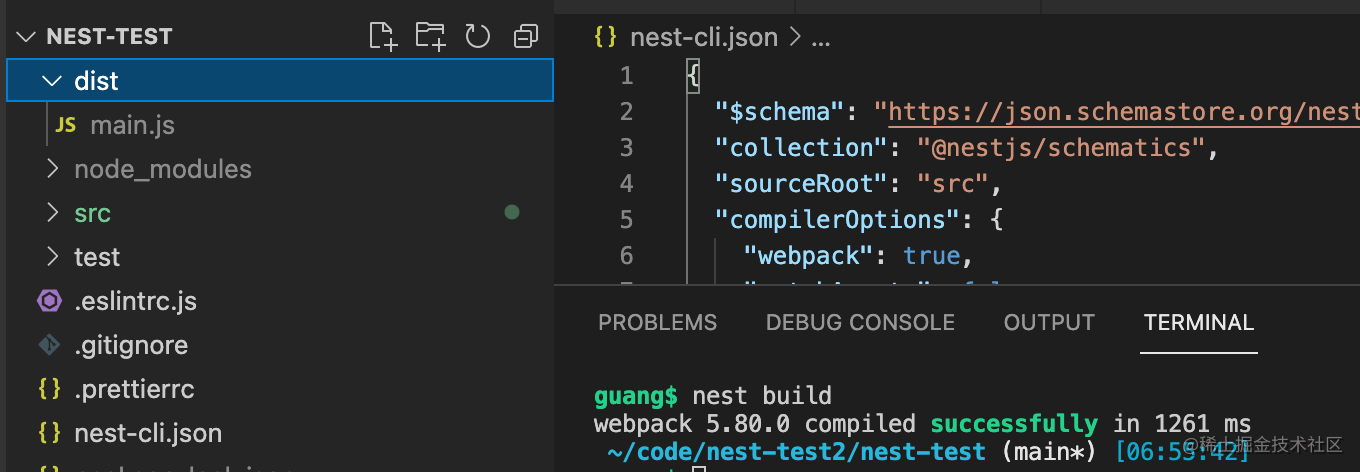Switch to the PROBLEMS tab

point(657,323)
